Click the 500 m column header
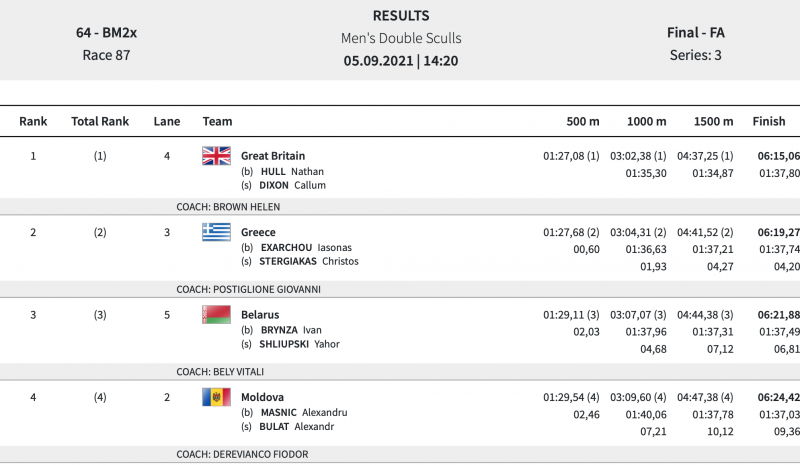This screenshot has width=800, height=465. (x=583, y=122)
